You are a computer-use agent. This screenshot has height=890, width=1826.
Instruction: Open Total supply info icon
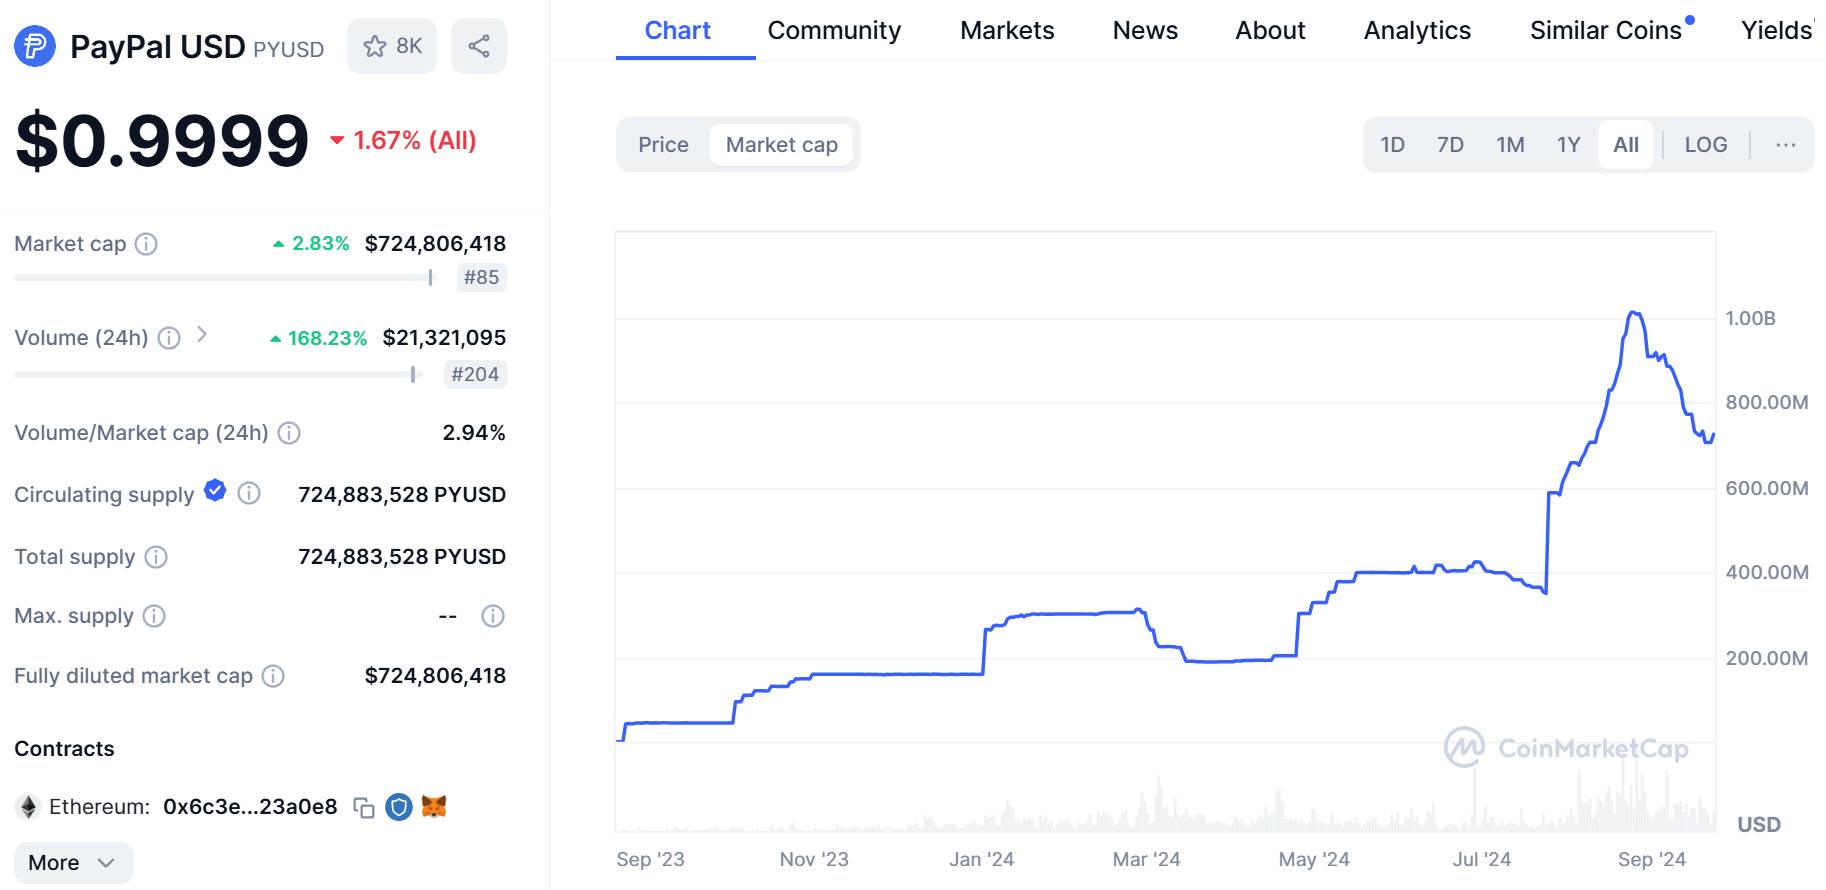coord(156,557)
